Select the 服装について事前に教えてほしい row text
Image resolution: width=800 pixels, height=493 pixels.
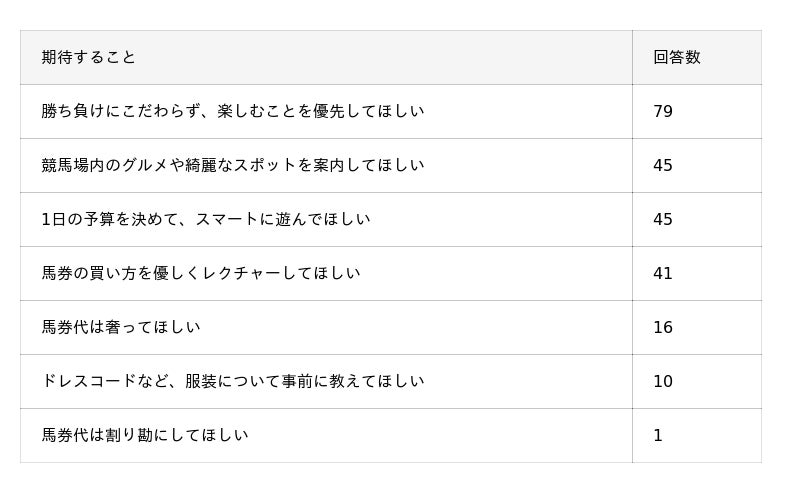pos(232,382)
